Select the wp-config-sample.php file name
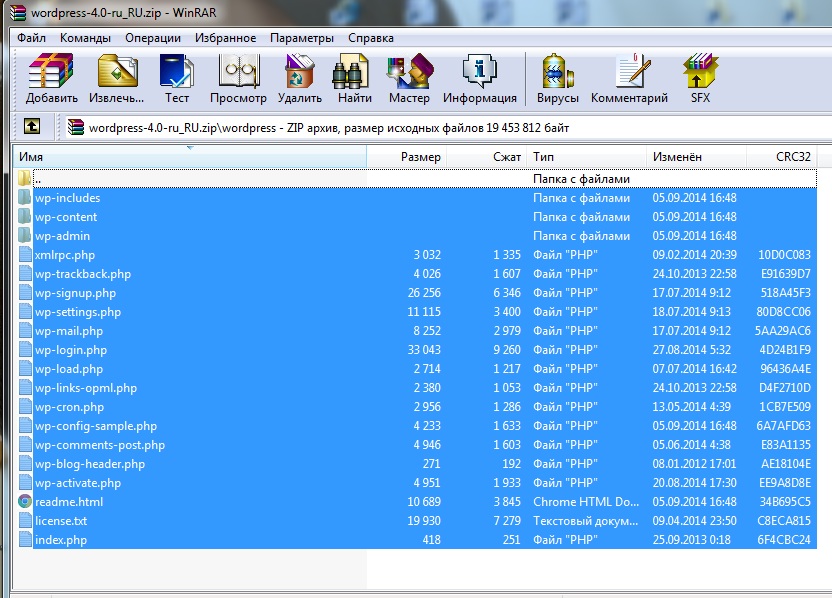The width and height of the screenshot is (832, 598). 96,426
